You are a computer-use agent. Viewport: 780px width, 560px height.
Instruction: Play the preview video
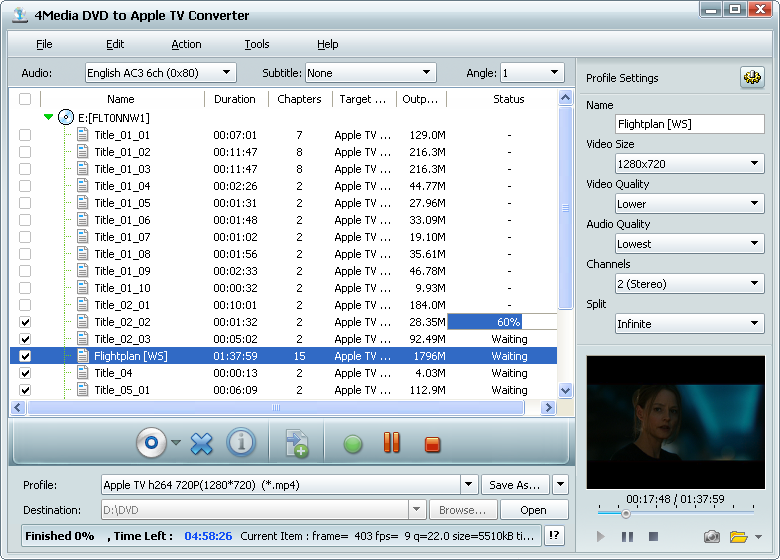tap(600, 537)
